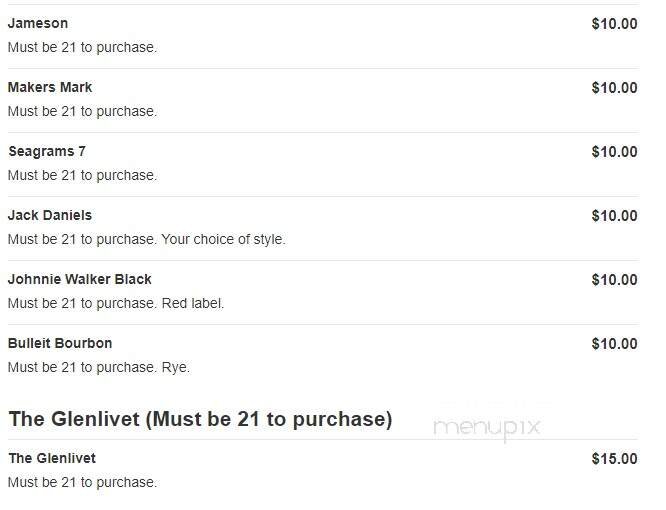
Task: Click the Johnnie Walker Black price
Action: point(614,280)
